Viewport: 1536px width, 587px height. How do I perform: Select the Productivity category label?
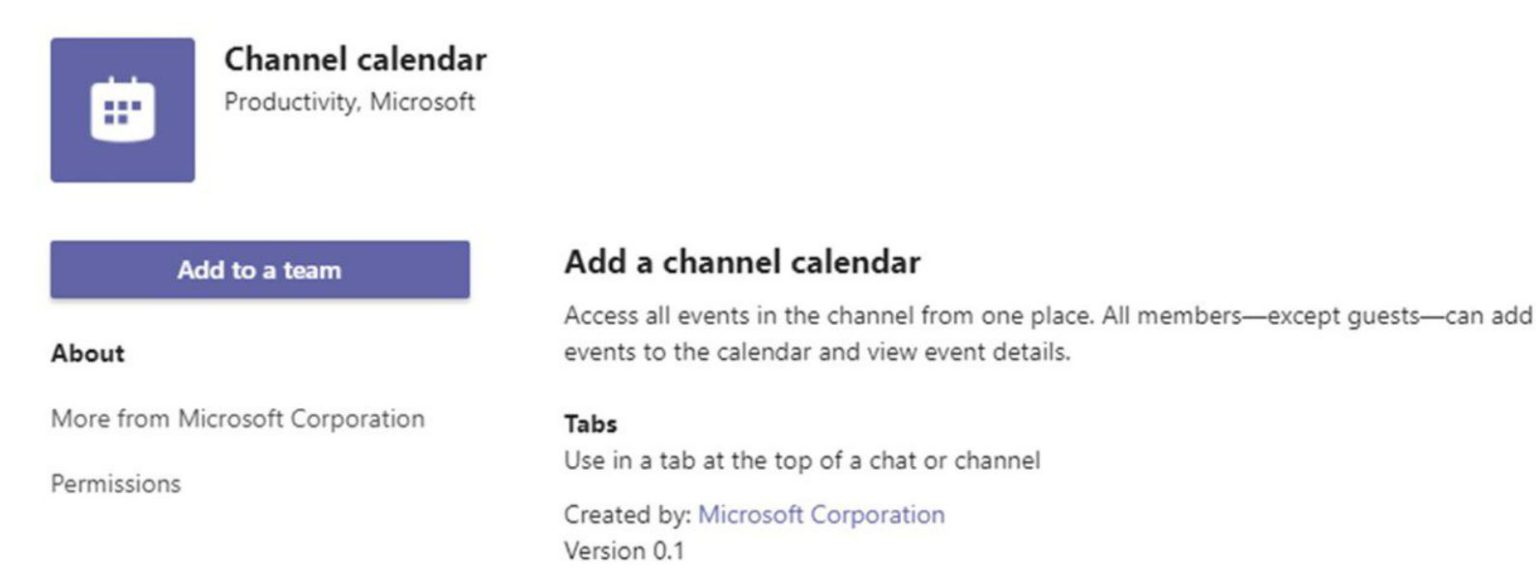(x=290, y=102)
